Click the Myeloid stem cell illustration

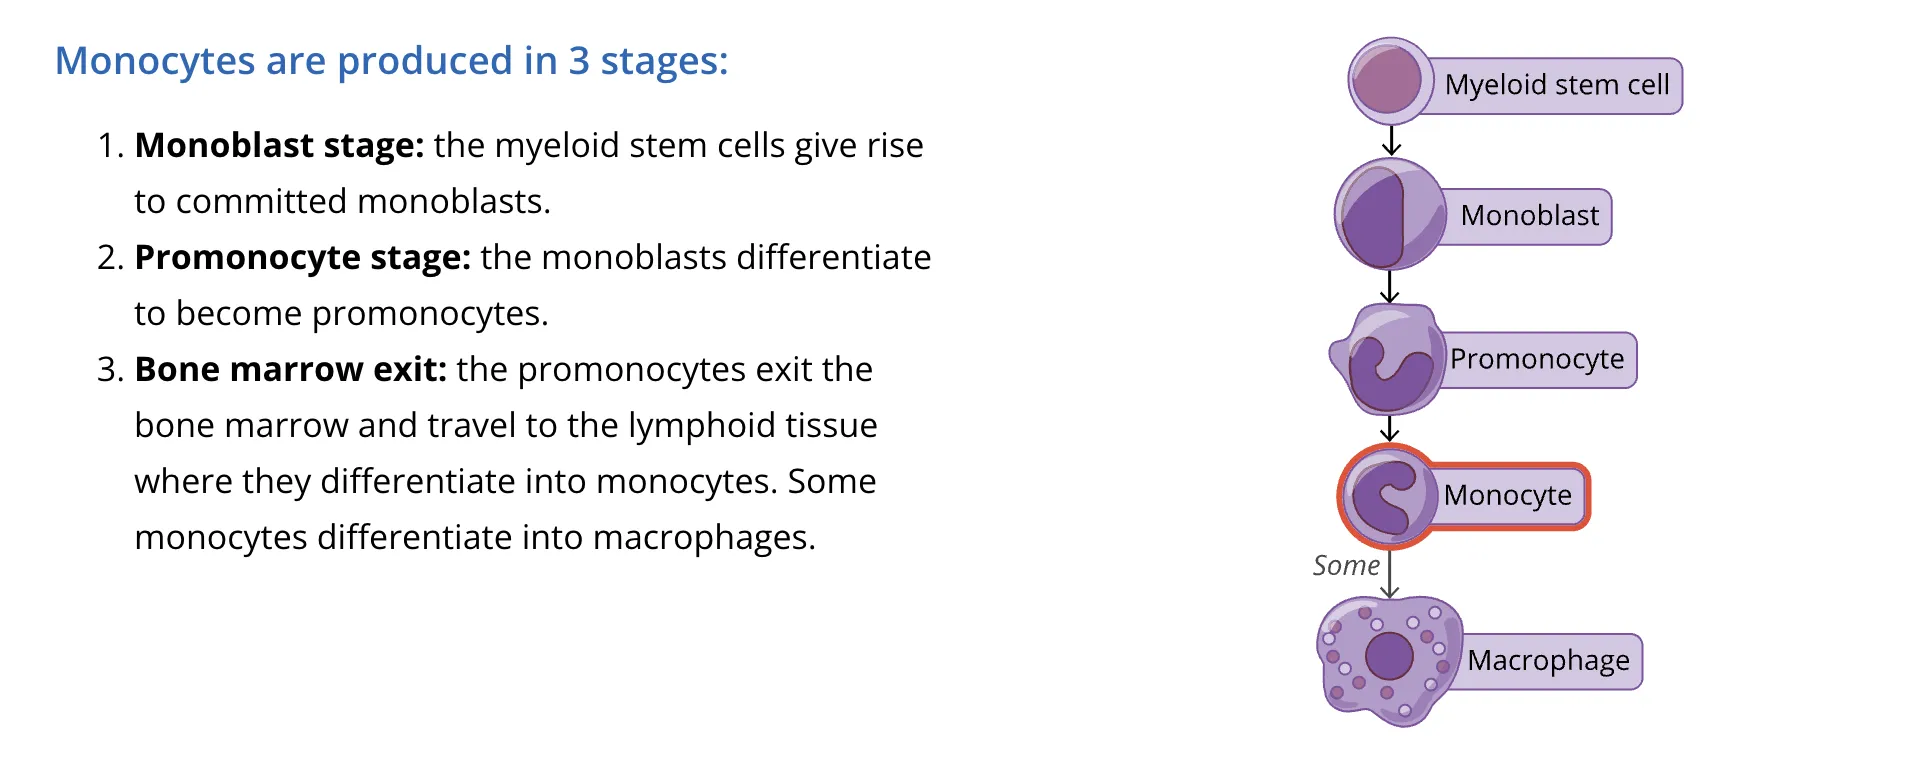(x=1388, y=81)
